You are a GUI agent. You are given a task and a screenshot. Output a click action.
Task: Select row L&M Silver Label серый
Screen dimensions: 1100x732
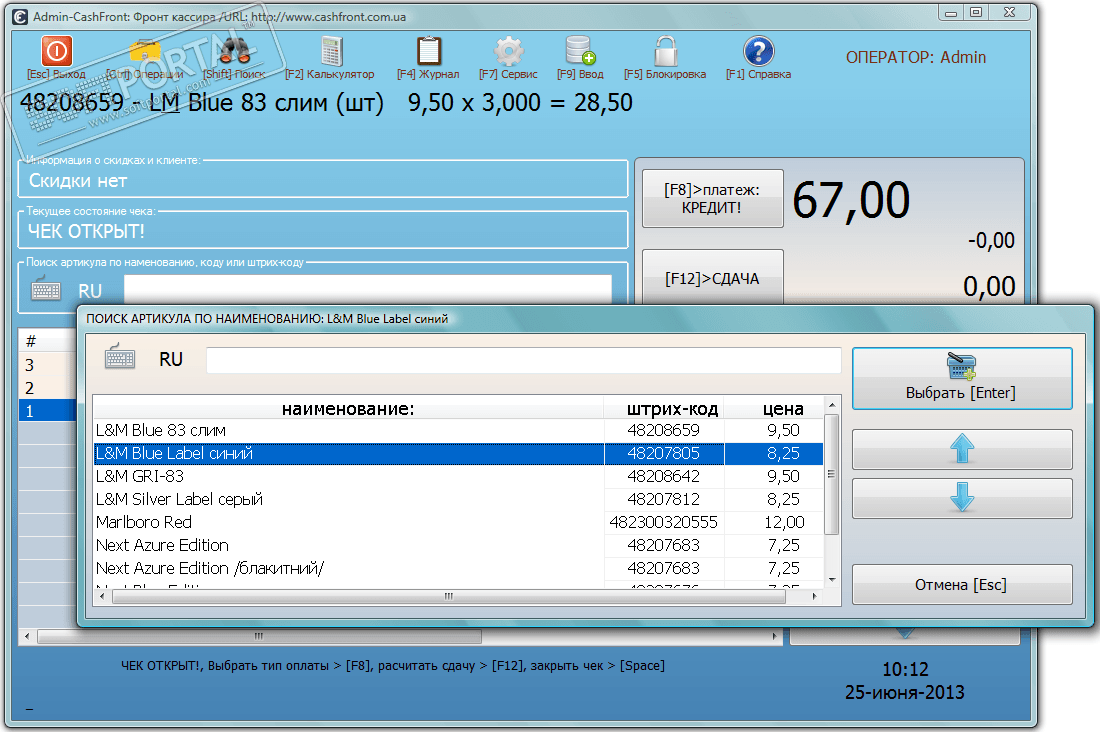(x=458, y=499)
